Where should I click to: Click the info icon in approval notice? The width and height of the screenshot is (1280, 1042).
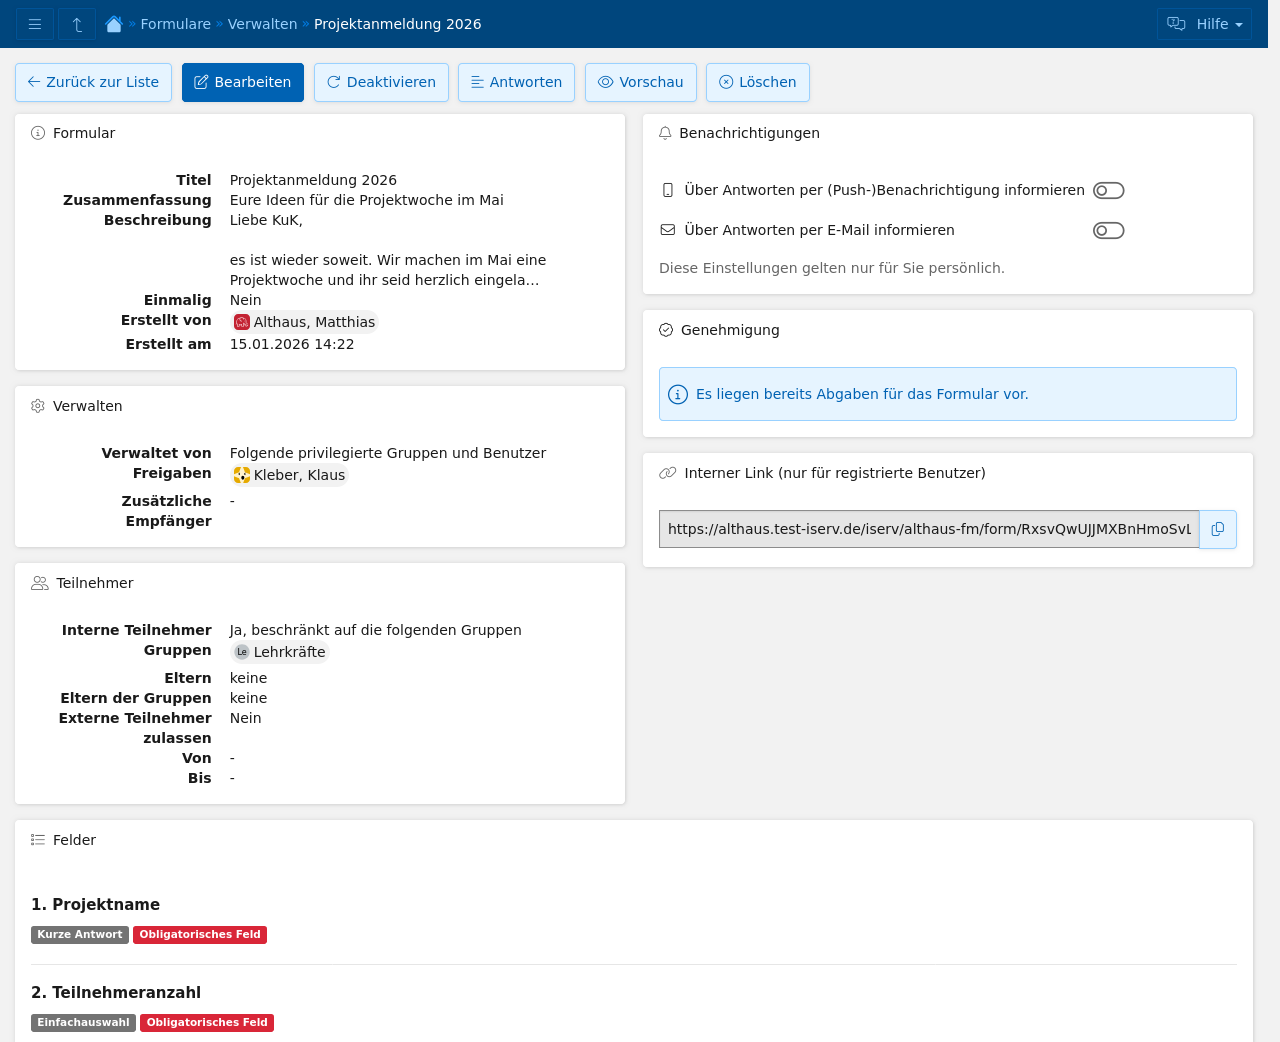click(x=678, y=394)
